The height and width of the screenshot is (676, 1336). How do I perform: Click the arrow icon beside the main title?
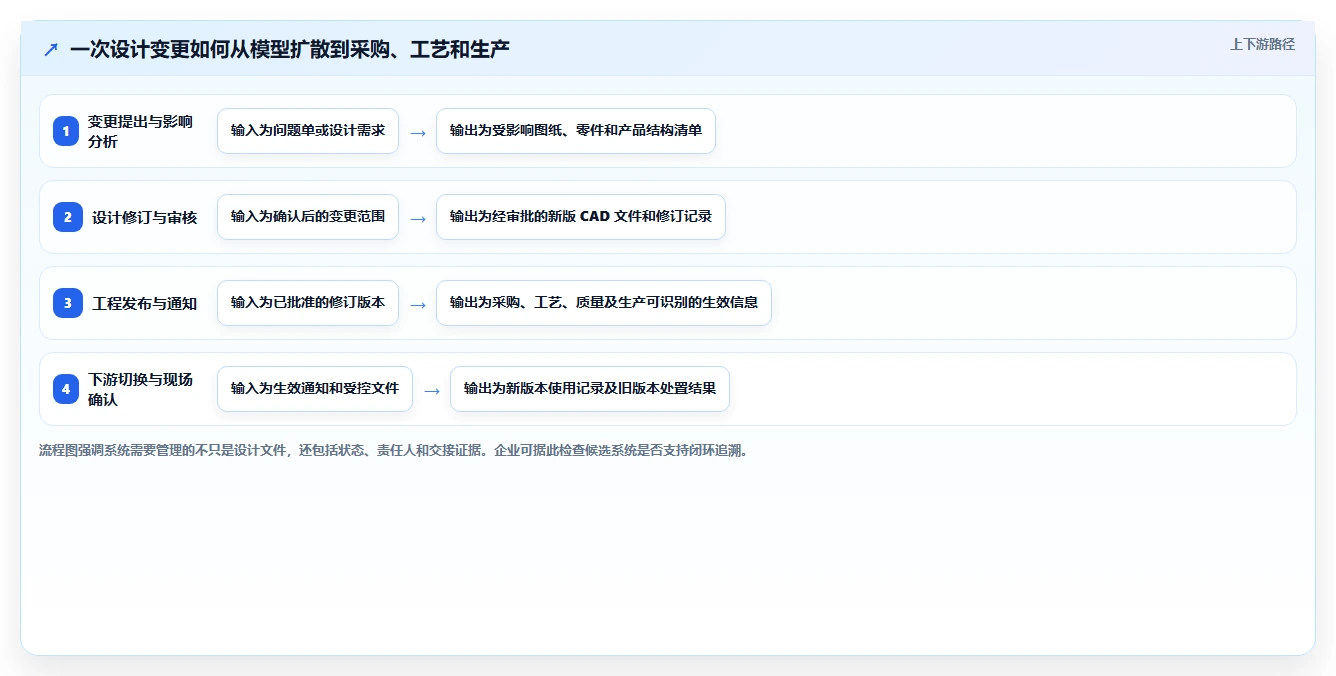pyautogui.click(x=50, y=49)
